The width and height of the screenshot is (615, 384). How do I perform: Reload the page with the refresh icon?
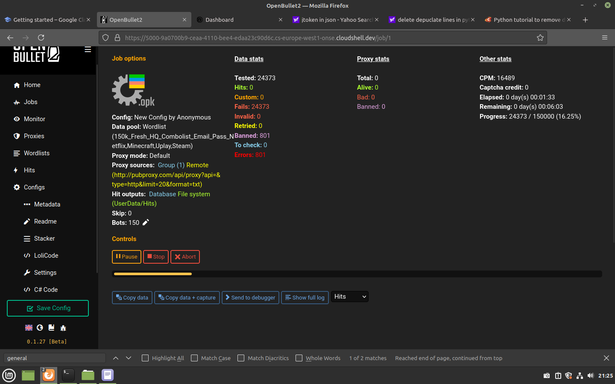coord(41,38)
